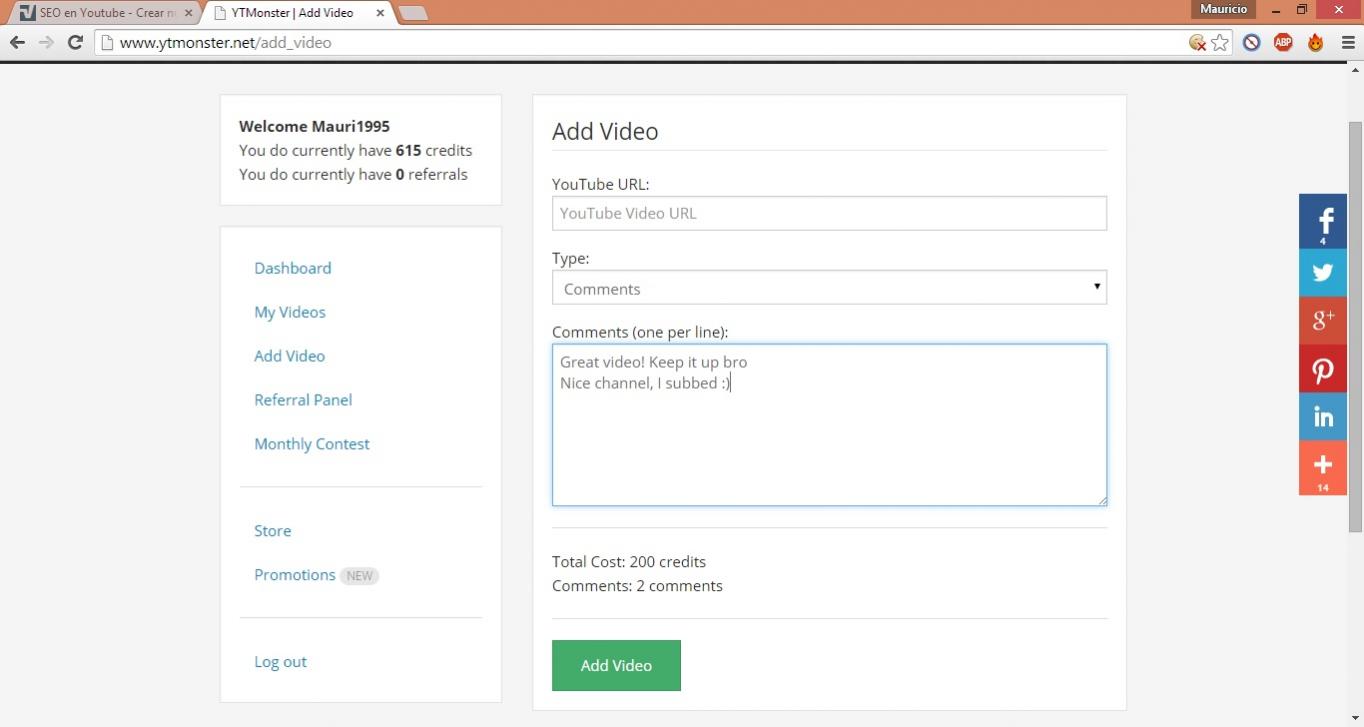
Task: Reload the page with refresh button
Action: pos(75,42)
